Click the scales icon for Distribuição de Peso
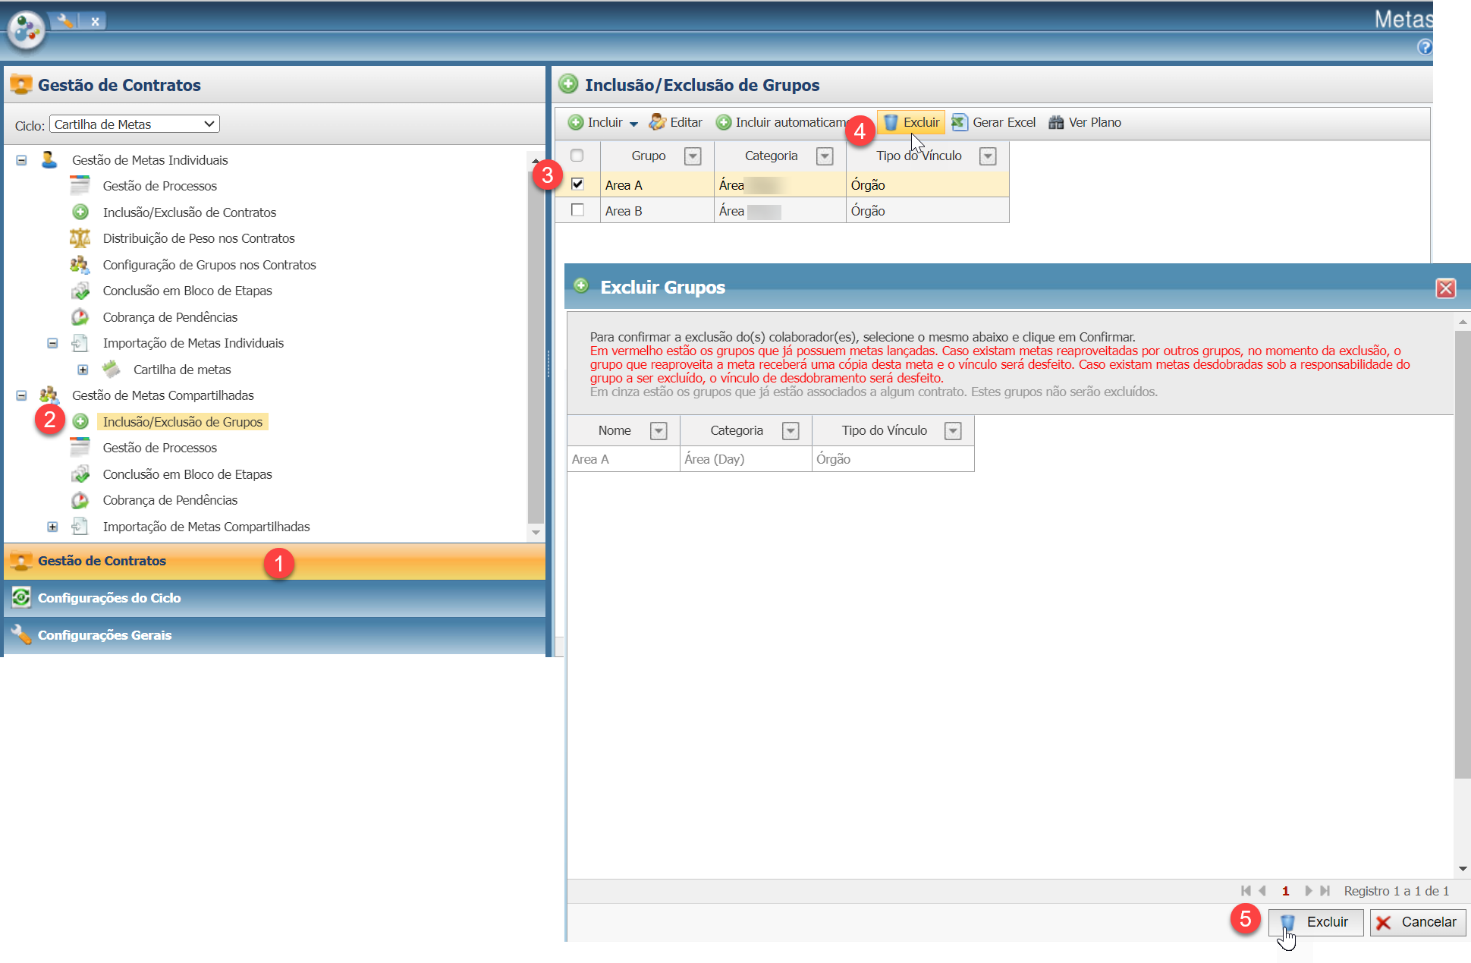The height and width of the screenshot is (963, 1471). (80, 238)
